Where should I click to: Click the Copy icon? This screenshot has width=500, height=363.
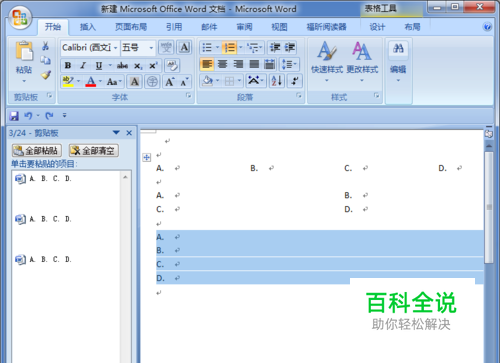(x=45, y=60)
